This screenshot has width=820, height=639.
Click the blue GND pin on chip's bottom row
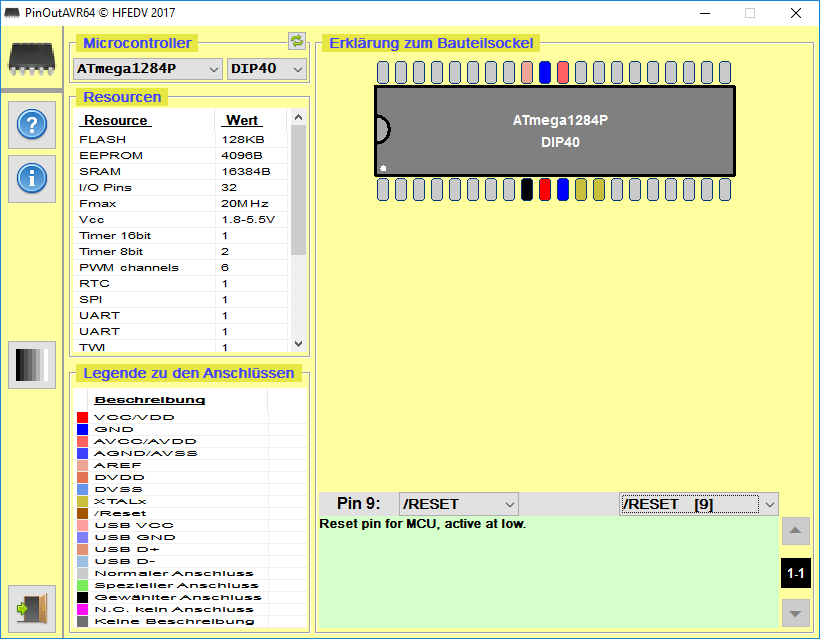pyautogui.click(x=563, y=189)
